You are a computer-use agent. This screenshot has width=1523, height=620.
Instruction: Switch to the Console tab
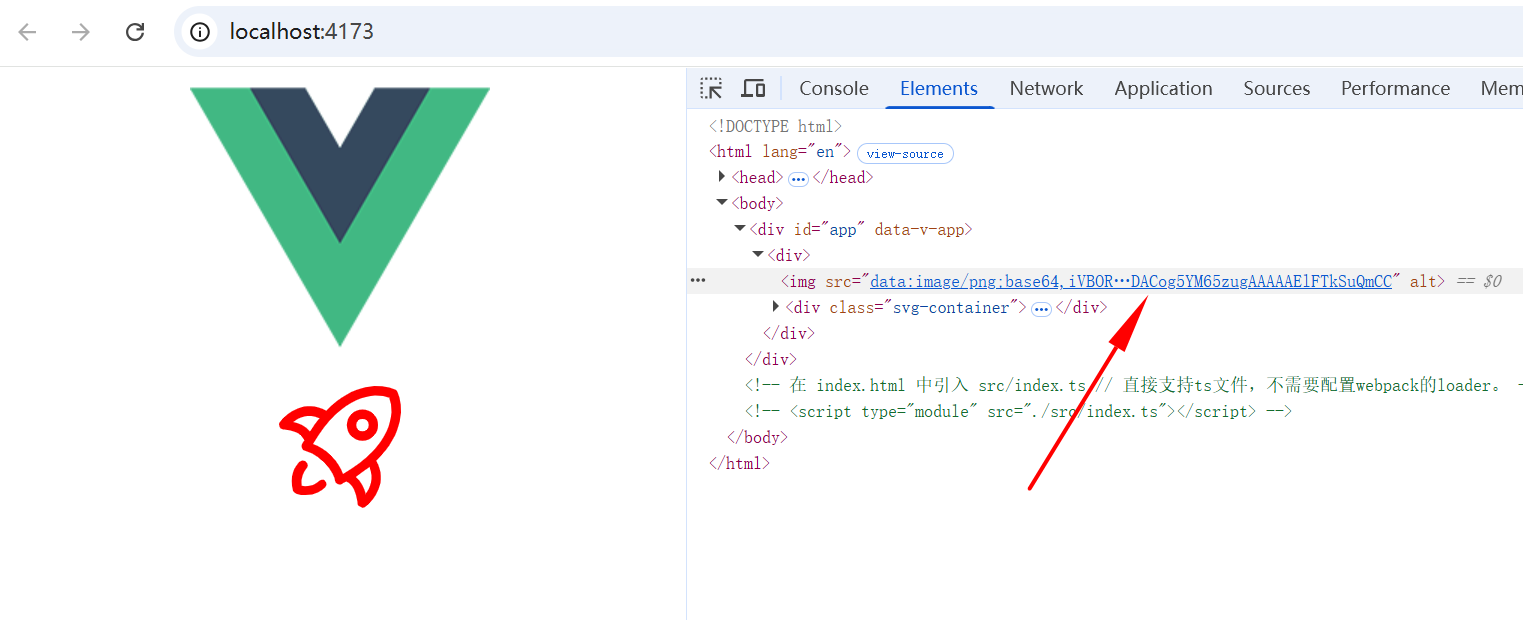point(834,88)
